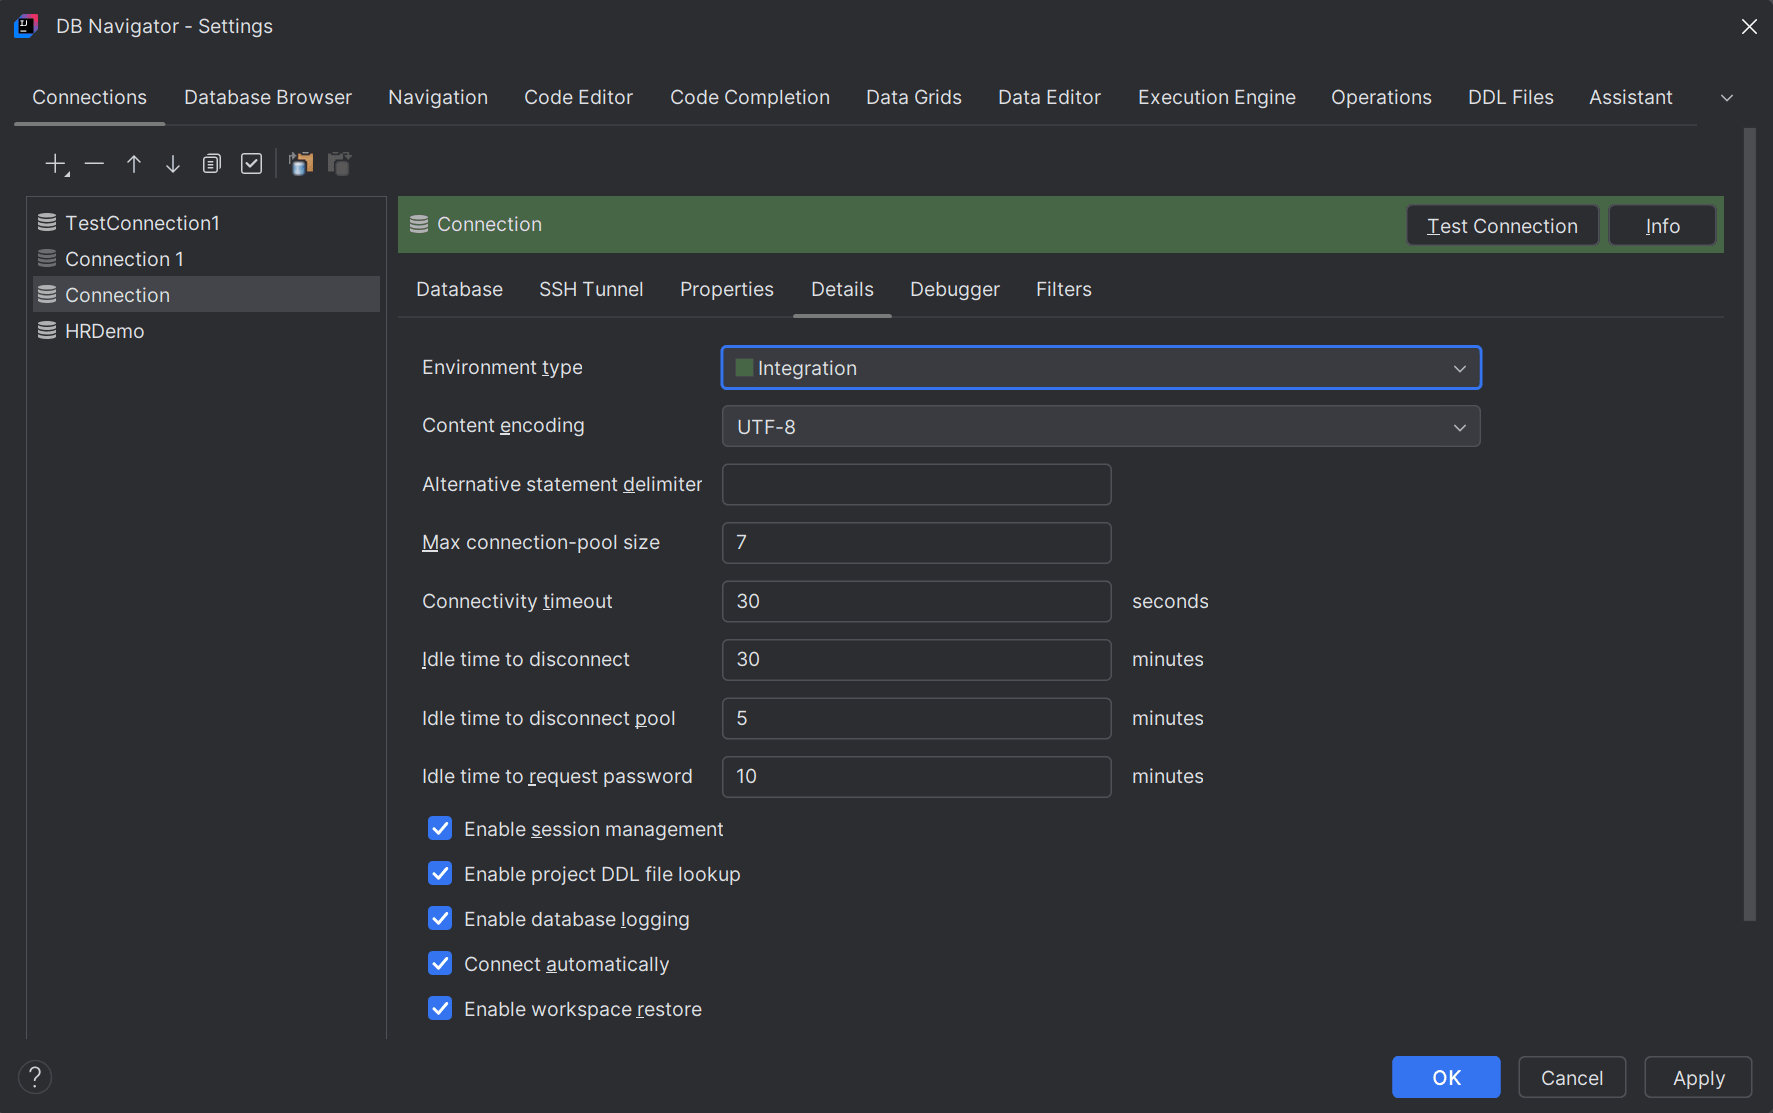
Task: Uncheck Enable database logging
Action: pyautogui.click(x=440, y=918)
